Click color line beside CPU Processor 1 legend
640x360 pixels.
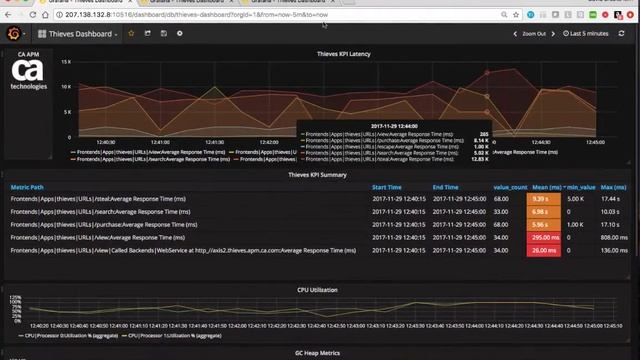(x=124, y=336)
